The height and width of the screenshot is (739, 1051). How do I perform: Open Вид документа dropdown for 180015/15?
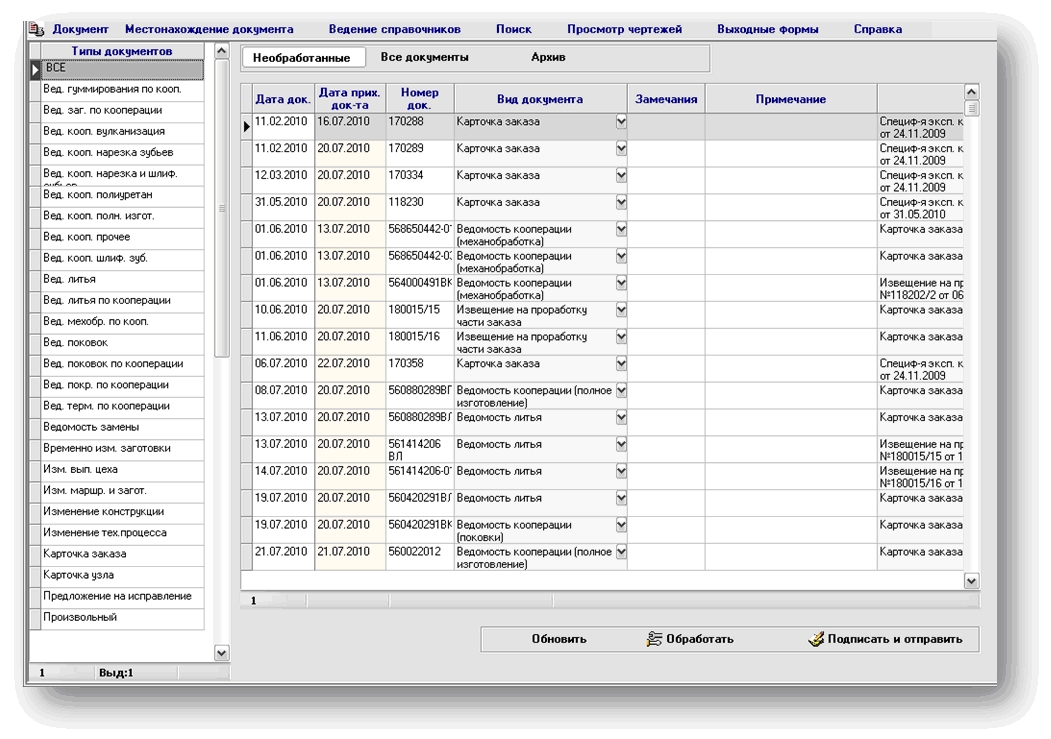pyautogui.click(x=621, y=310)
